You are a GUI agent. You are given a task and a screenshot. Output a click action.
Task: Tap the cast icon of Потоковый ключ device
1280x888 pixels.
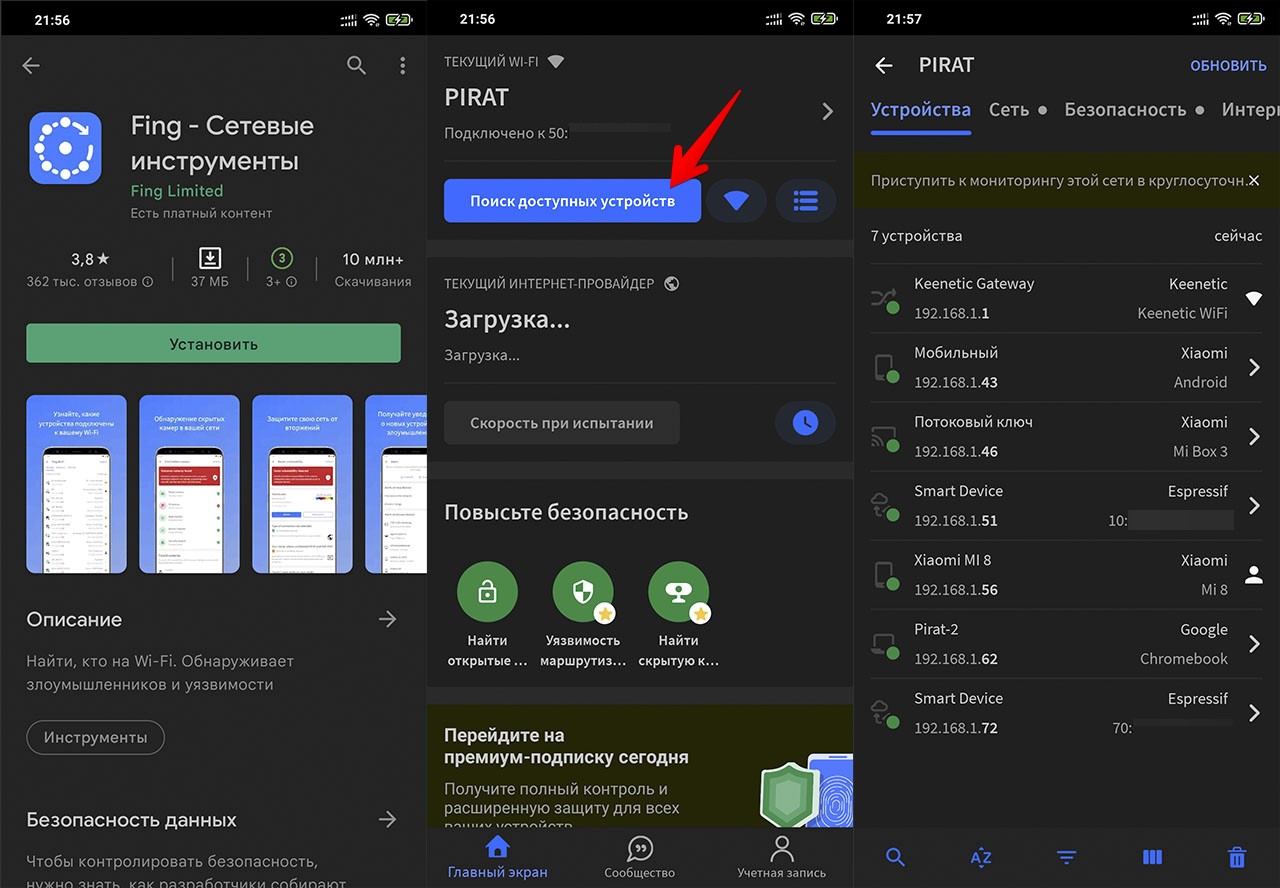coord(886,437)
